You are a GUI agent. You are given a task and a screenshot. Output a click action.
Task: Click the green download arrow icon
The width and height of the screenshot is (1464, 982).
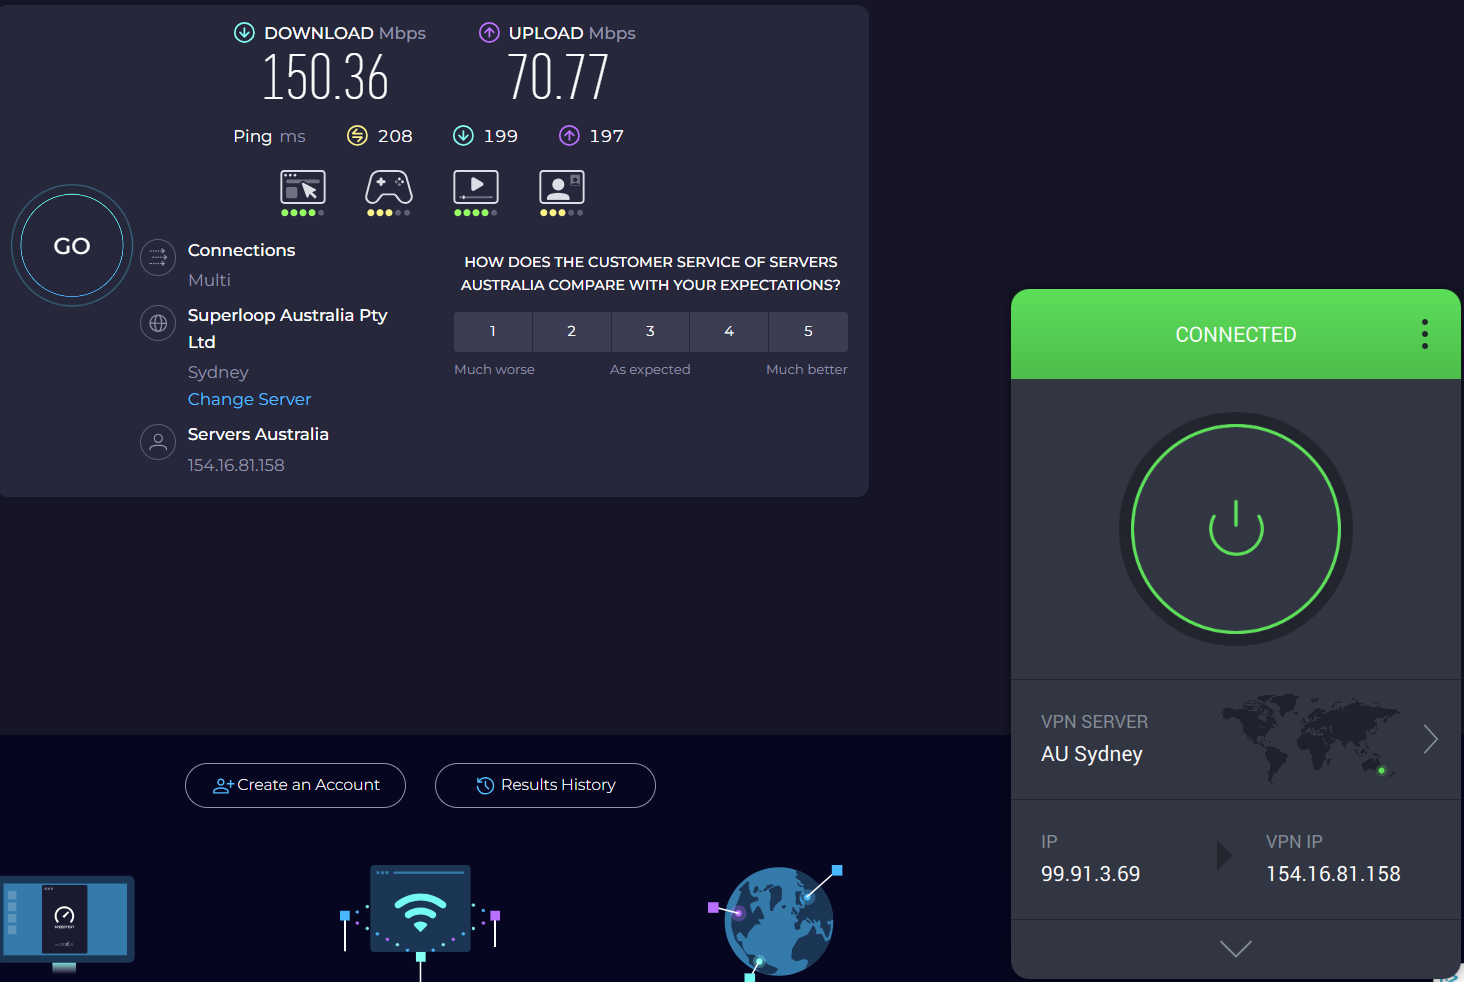coord(243,32)
